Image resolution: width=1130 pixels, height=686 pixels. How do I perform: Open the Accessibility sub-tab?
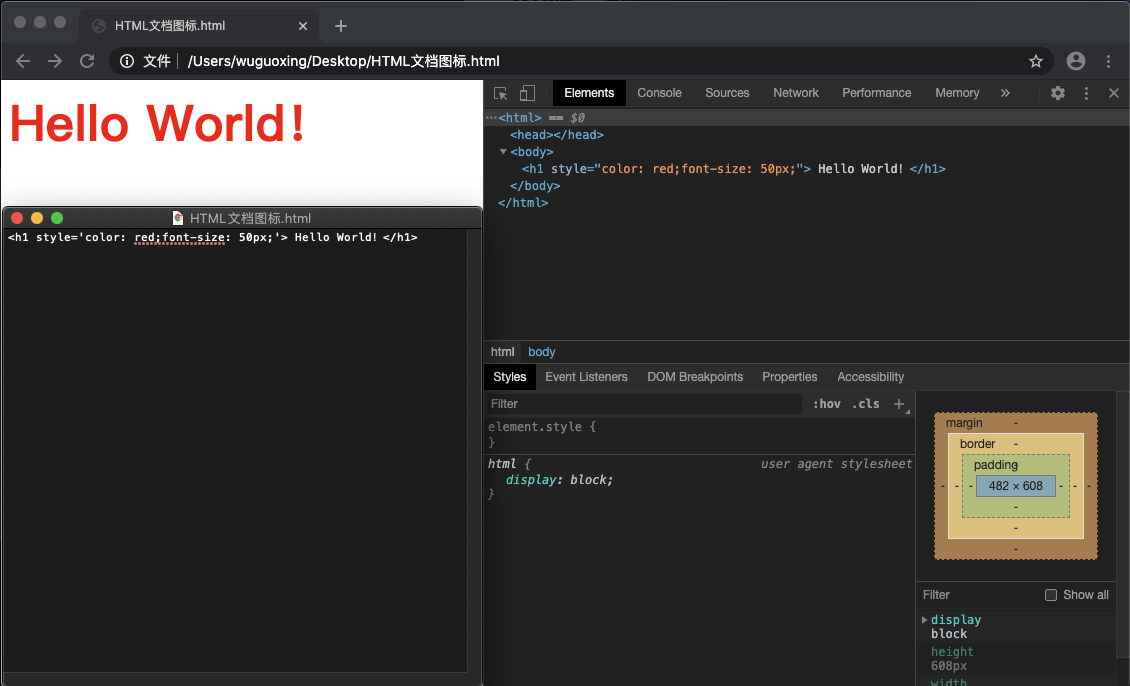[x=870, y=377]
